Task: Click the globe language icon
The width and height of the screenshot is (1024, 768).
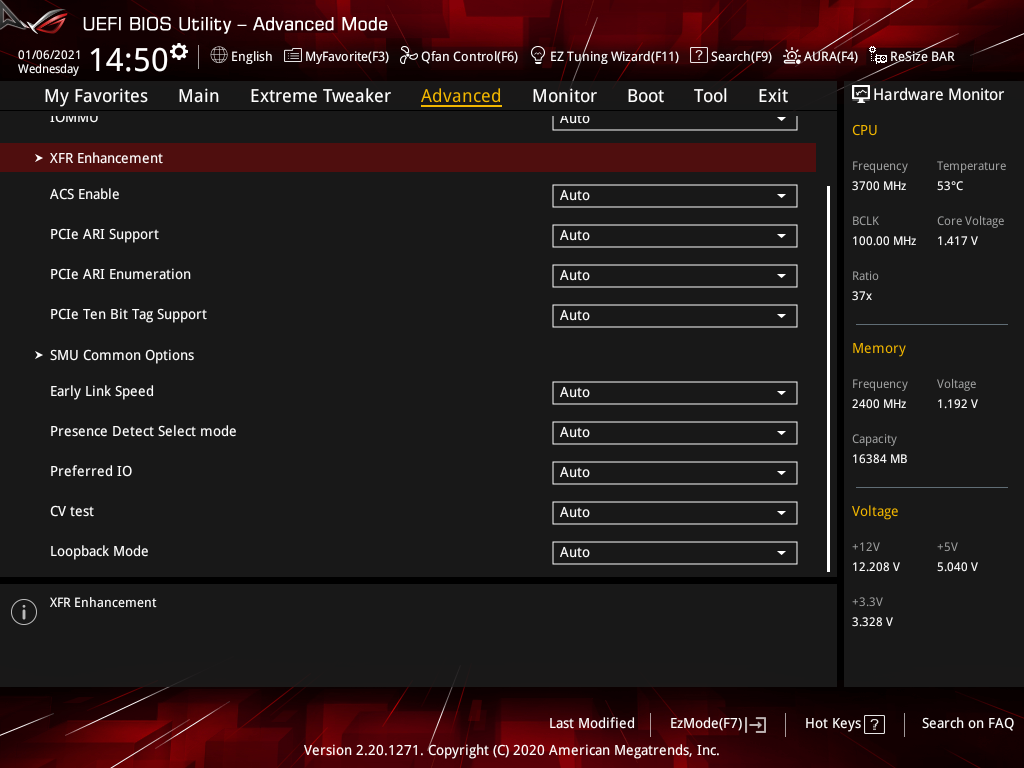Action: click(x=219, y=55)
